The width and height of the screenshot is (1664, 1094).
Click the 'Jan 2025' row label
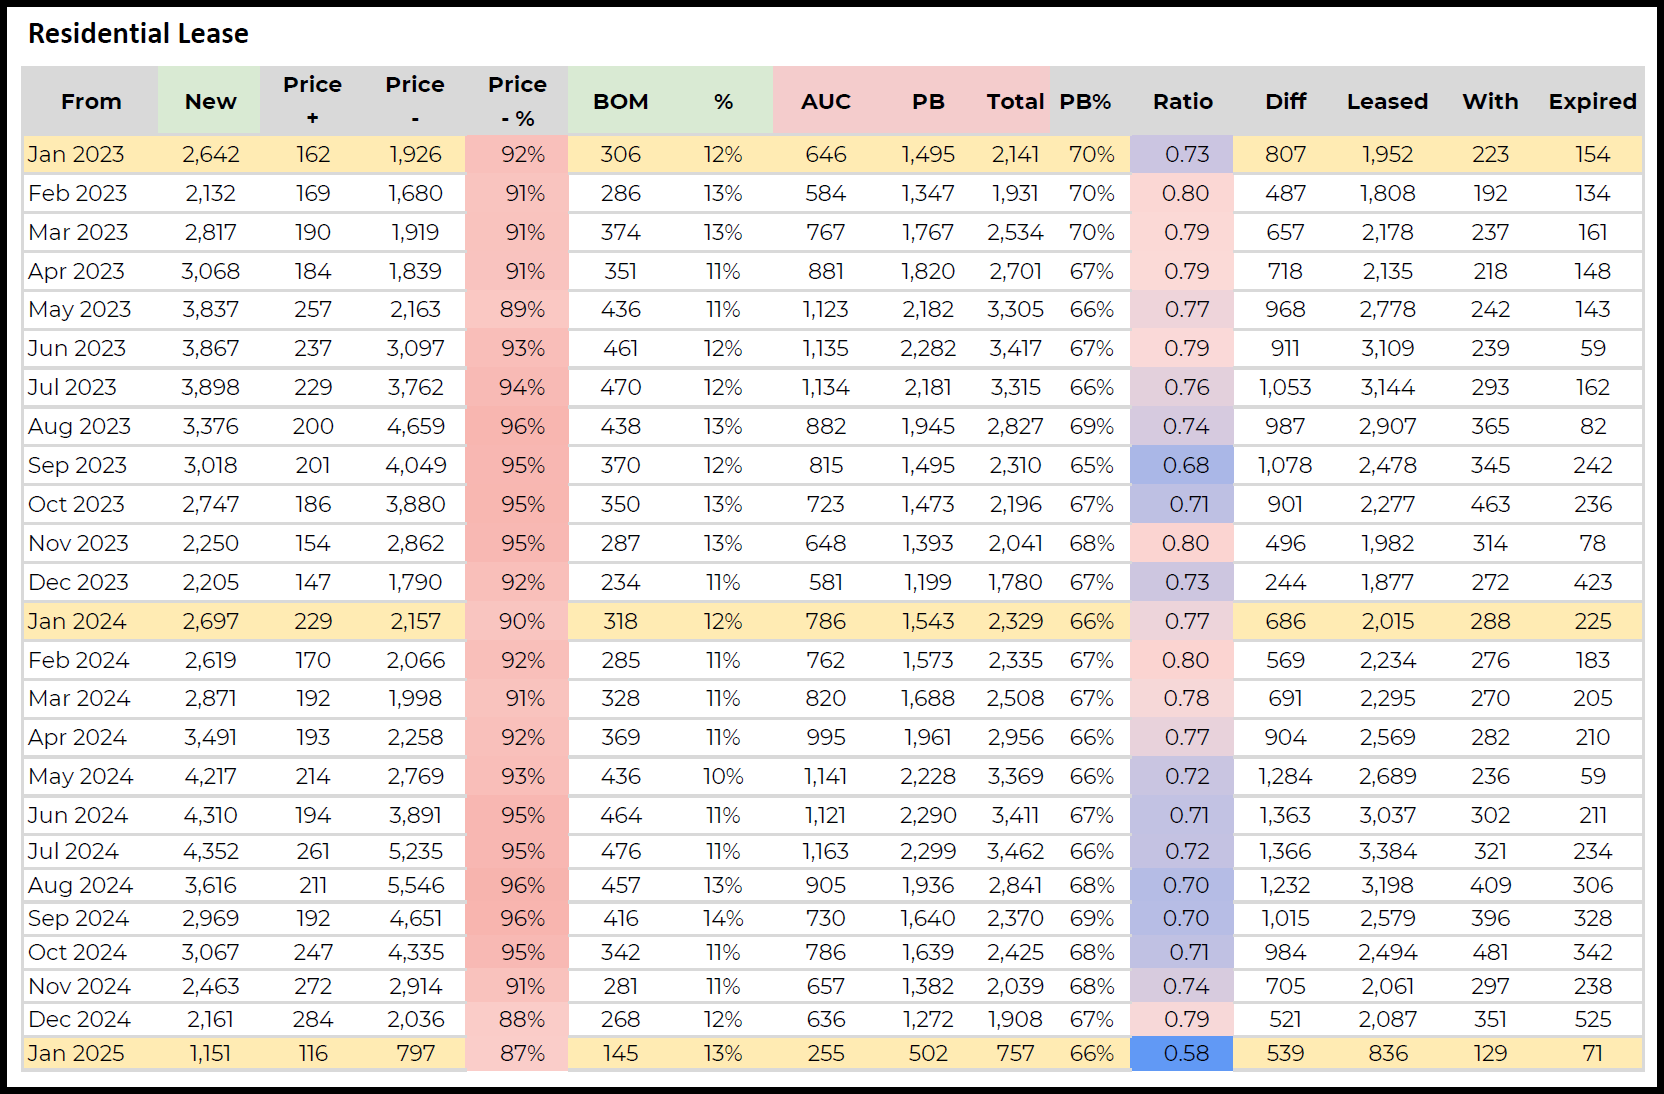(x=76, y=1054)
